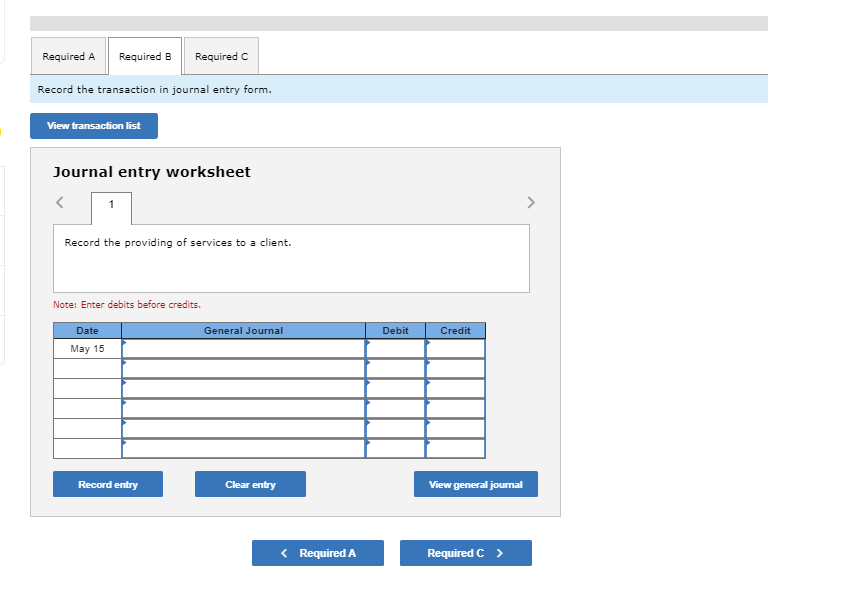Screen dimensions: 858x596
Task: Click the May 15 date cell
Action: click(87, 348)
